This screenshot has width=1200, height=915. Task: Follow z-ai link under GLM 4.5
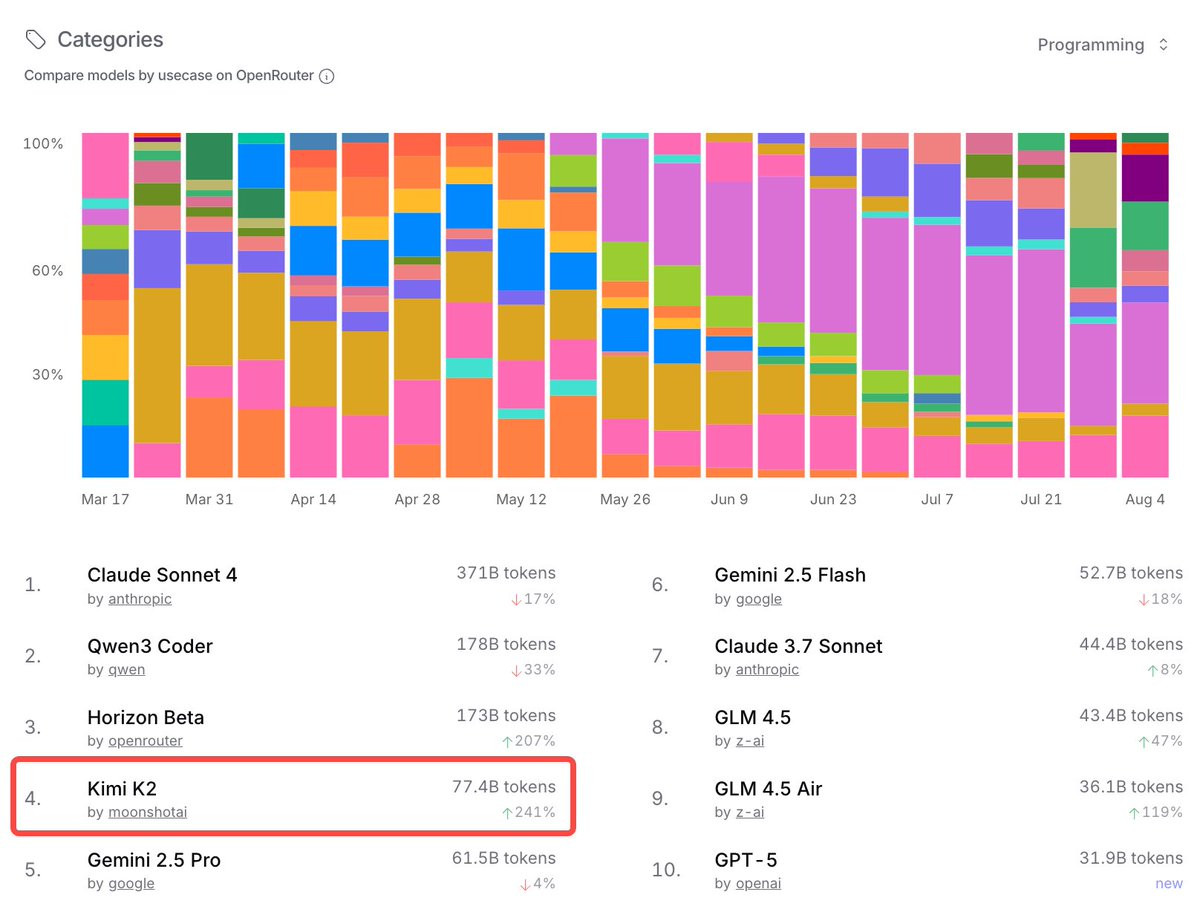[749, 741]
